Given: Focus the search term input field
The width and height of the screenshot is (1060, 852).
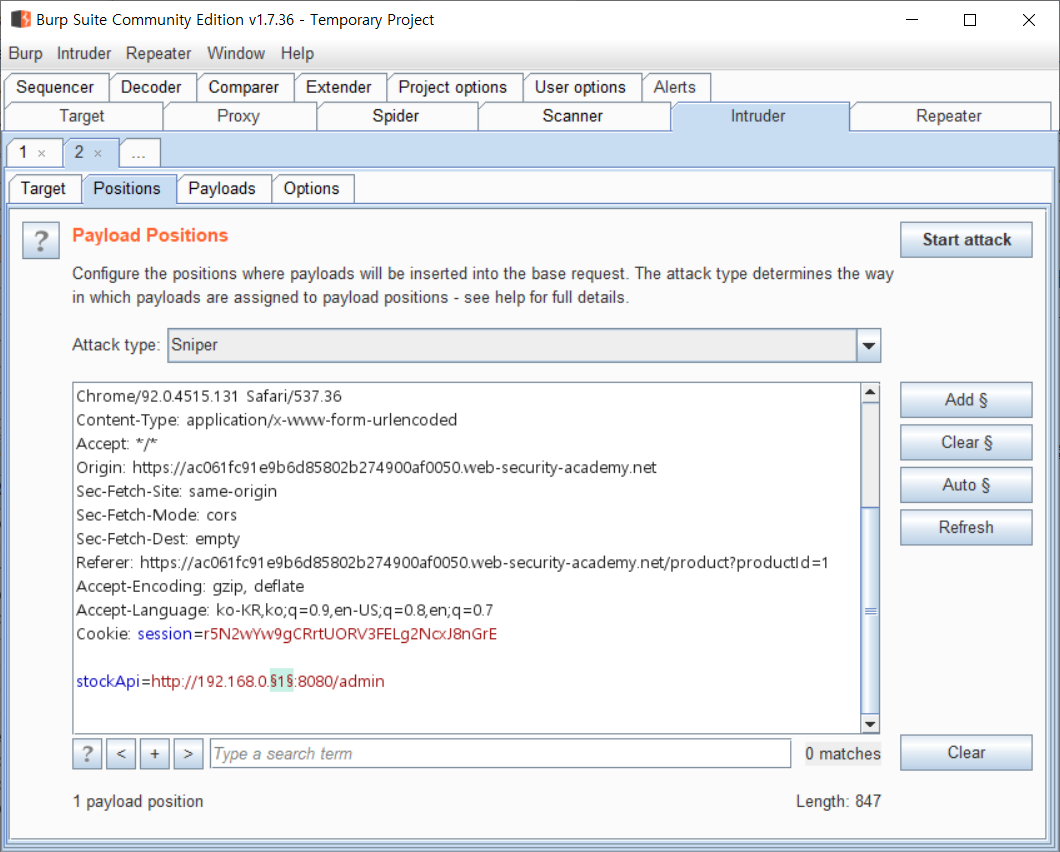Looking at the screenshot, I should click(x=501, y=753).
